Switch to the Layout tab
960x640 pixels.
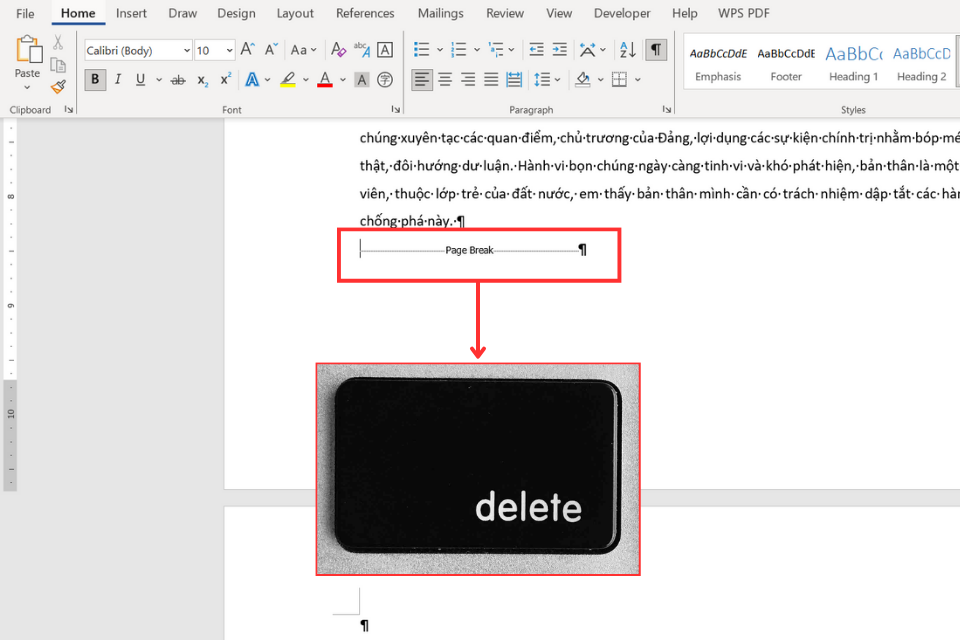(295, 13)
